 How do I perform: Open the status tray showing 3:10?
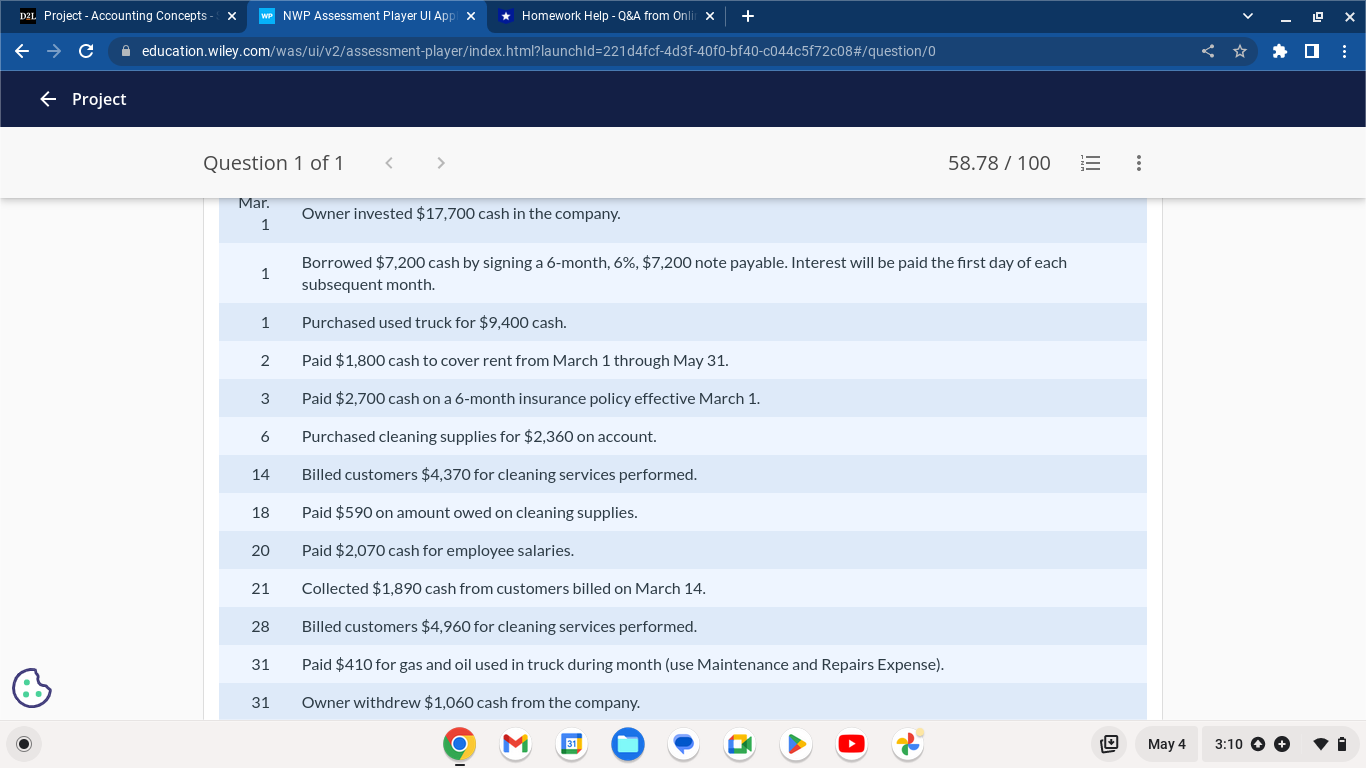1281,744
